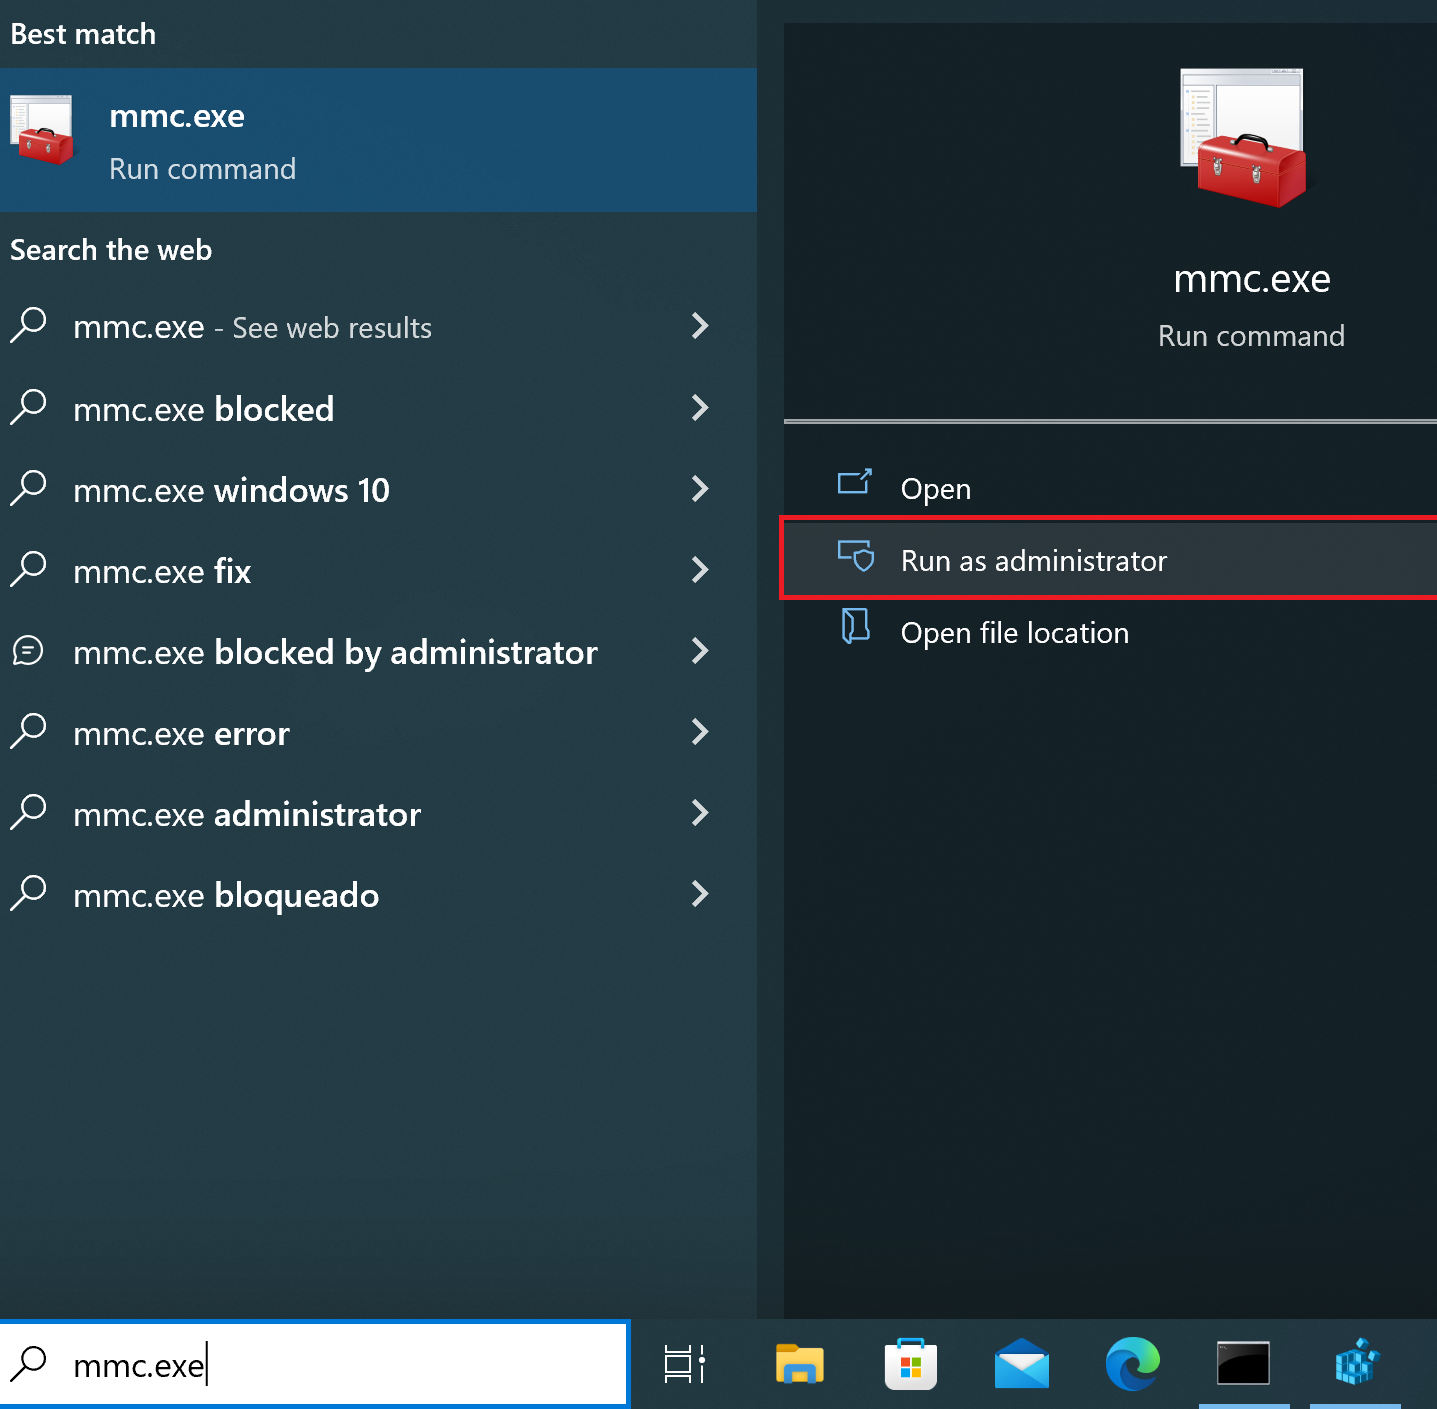Expand the 'mmc.exe blocked' suggestion arrow
The height and width of the screenshot is (1409, 1437).
[700, 408]
